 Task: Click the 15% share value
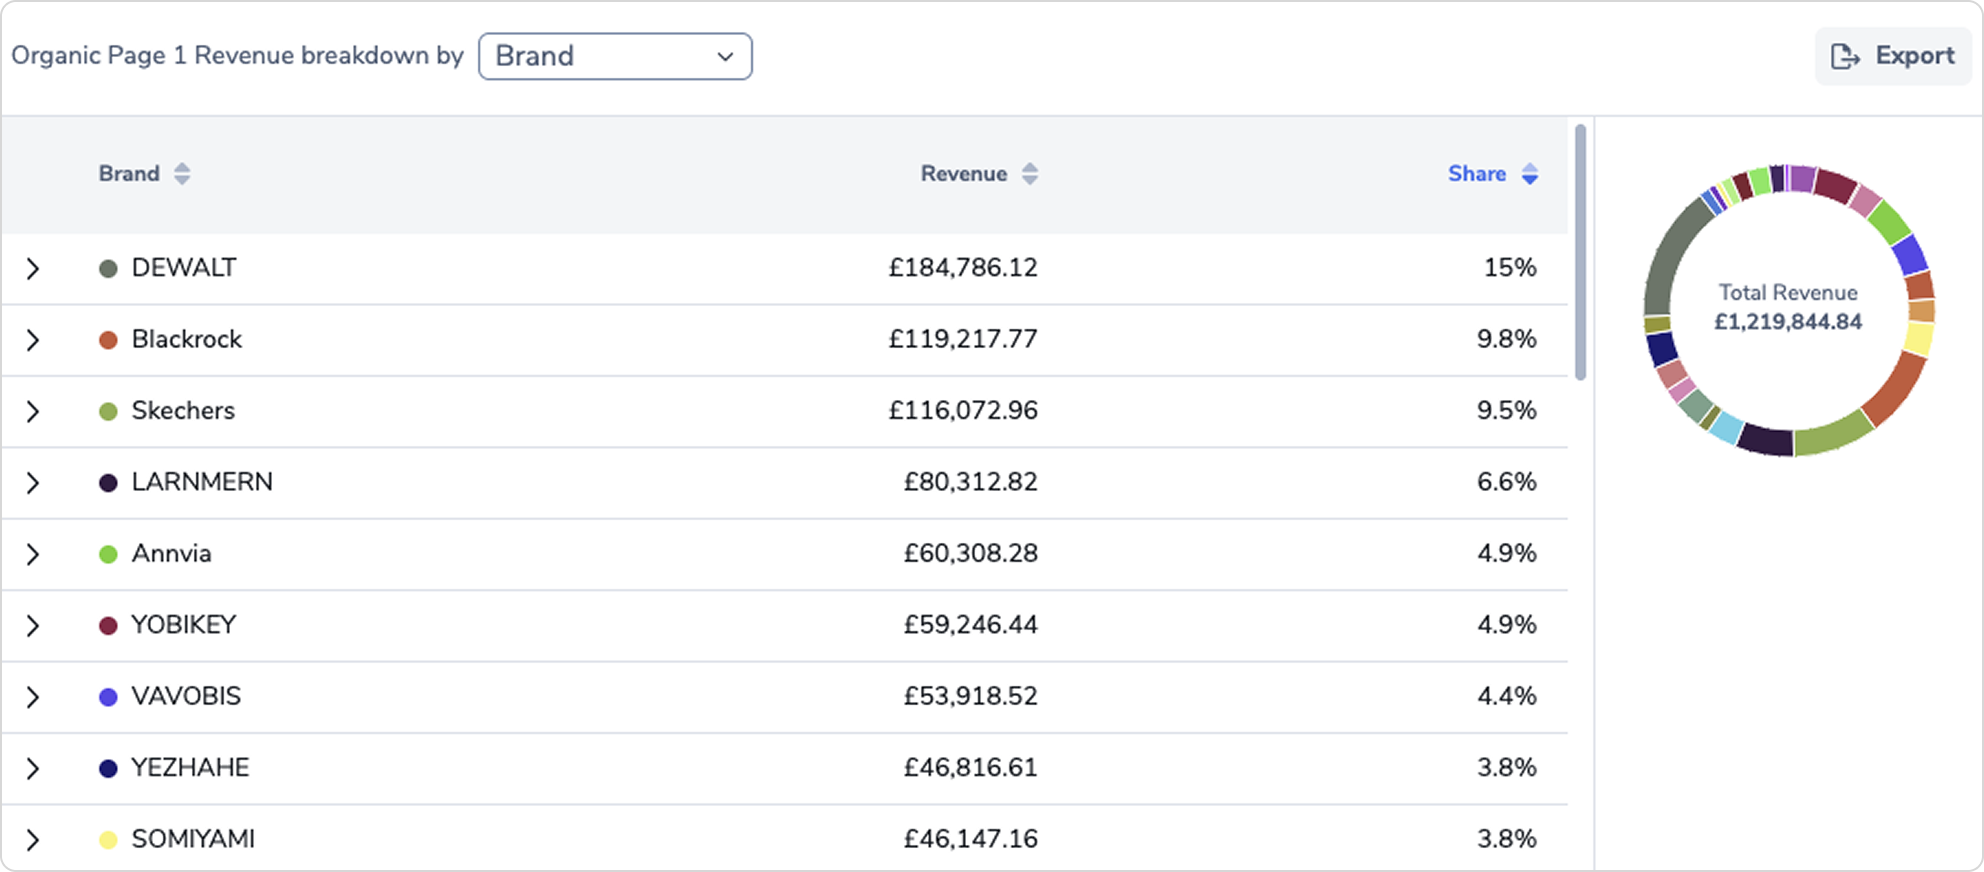click(x=1510, y=268)
